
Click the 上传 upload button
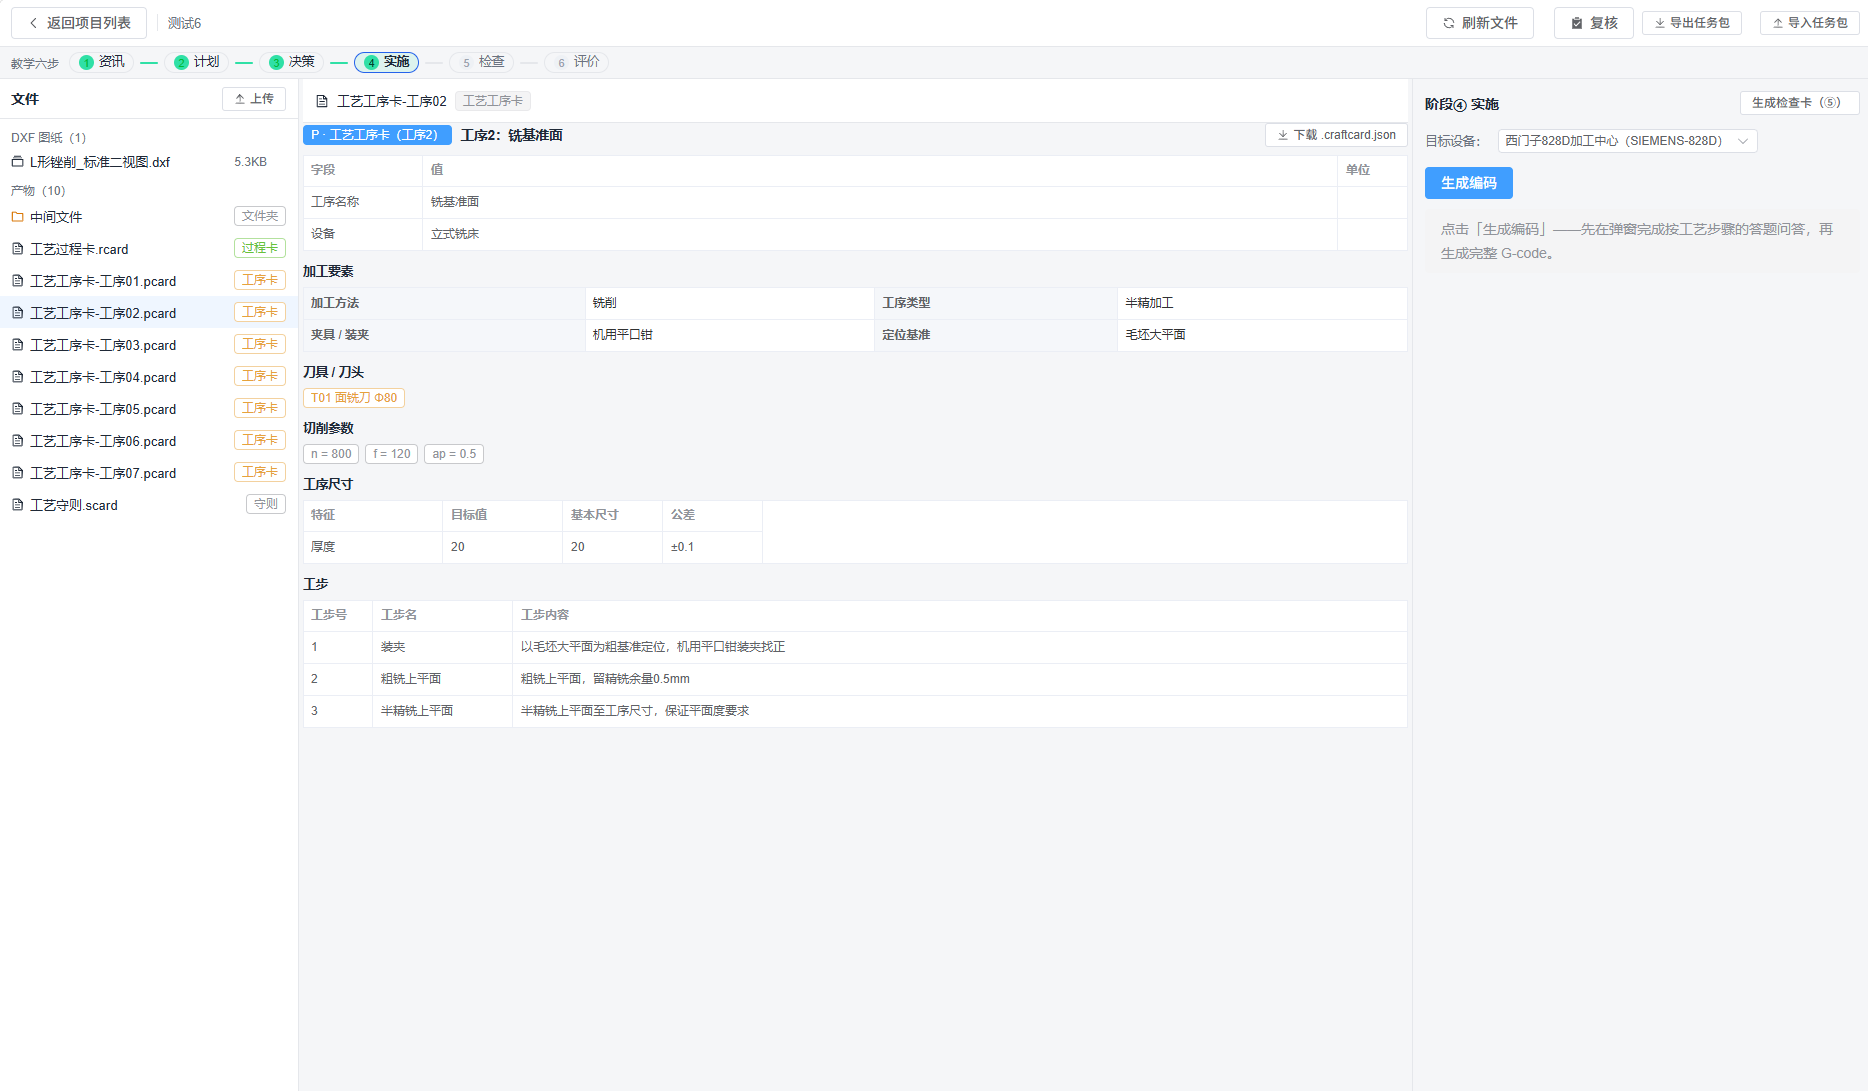pos(254,99)
